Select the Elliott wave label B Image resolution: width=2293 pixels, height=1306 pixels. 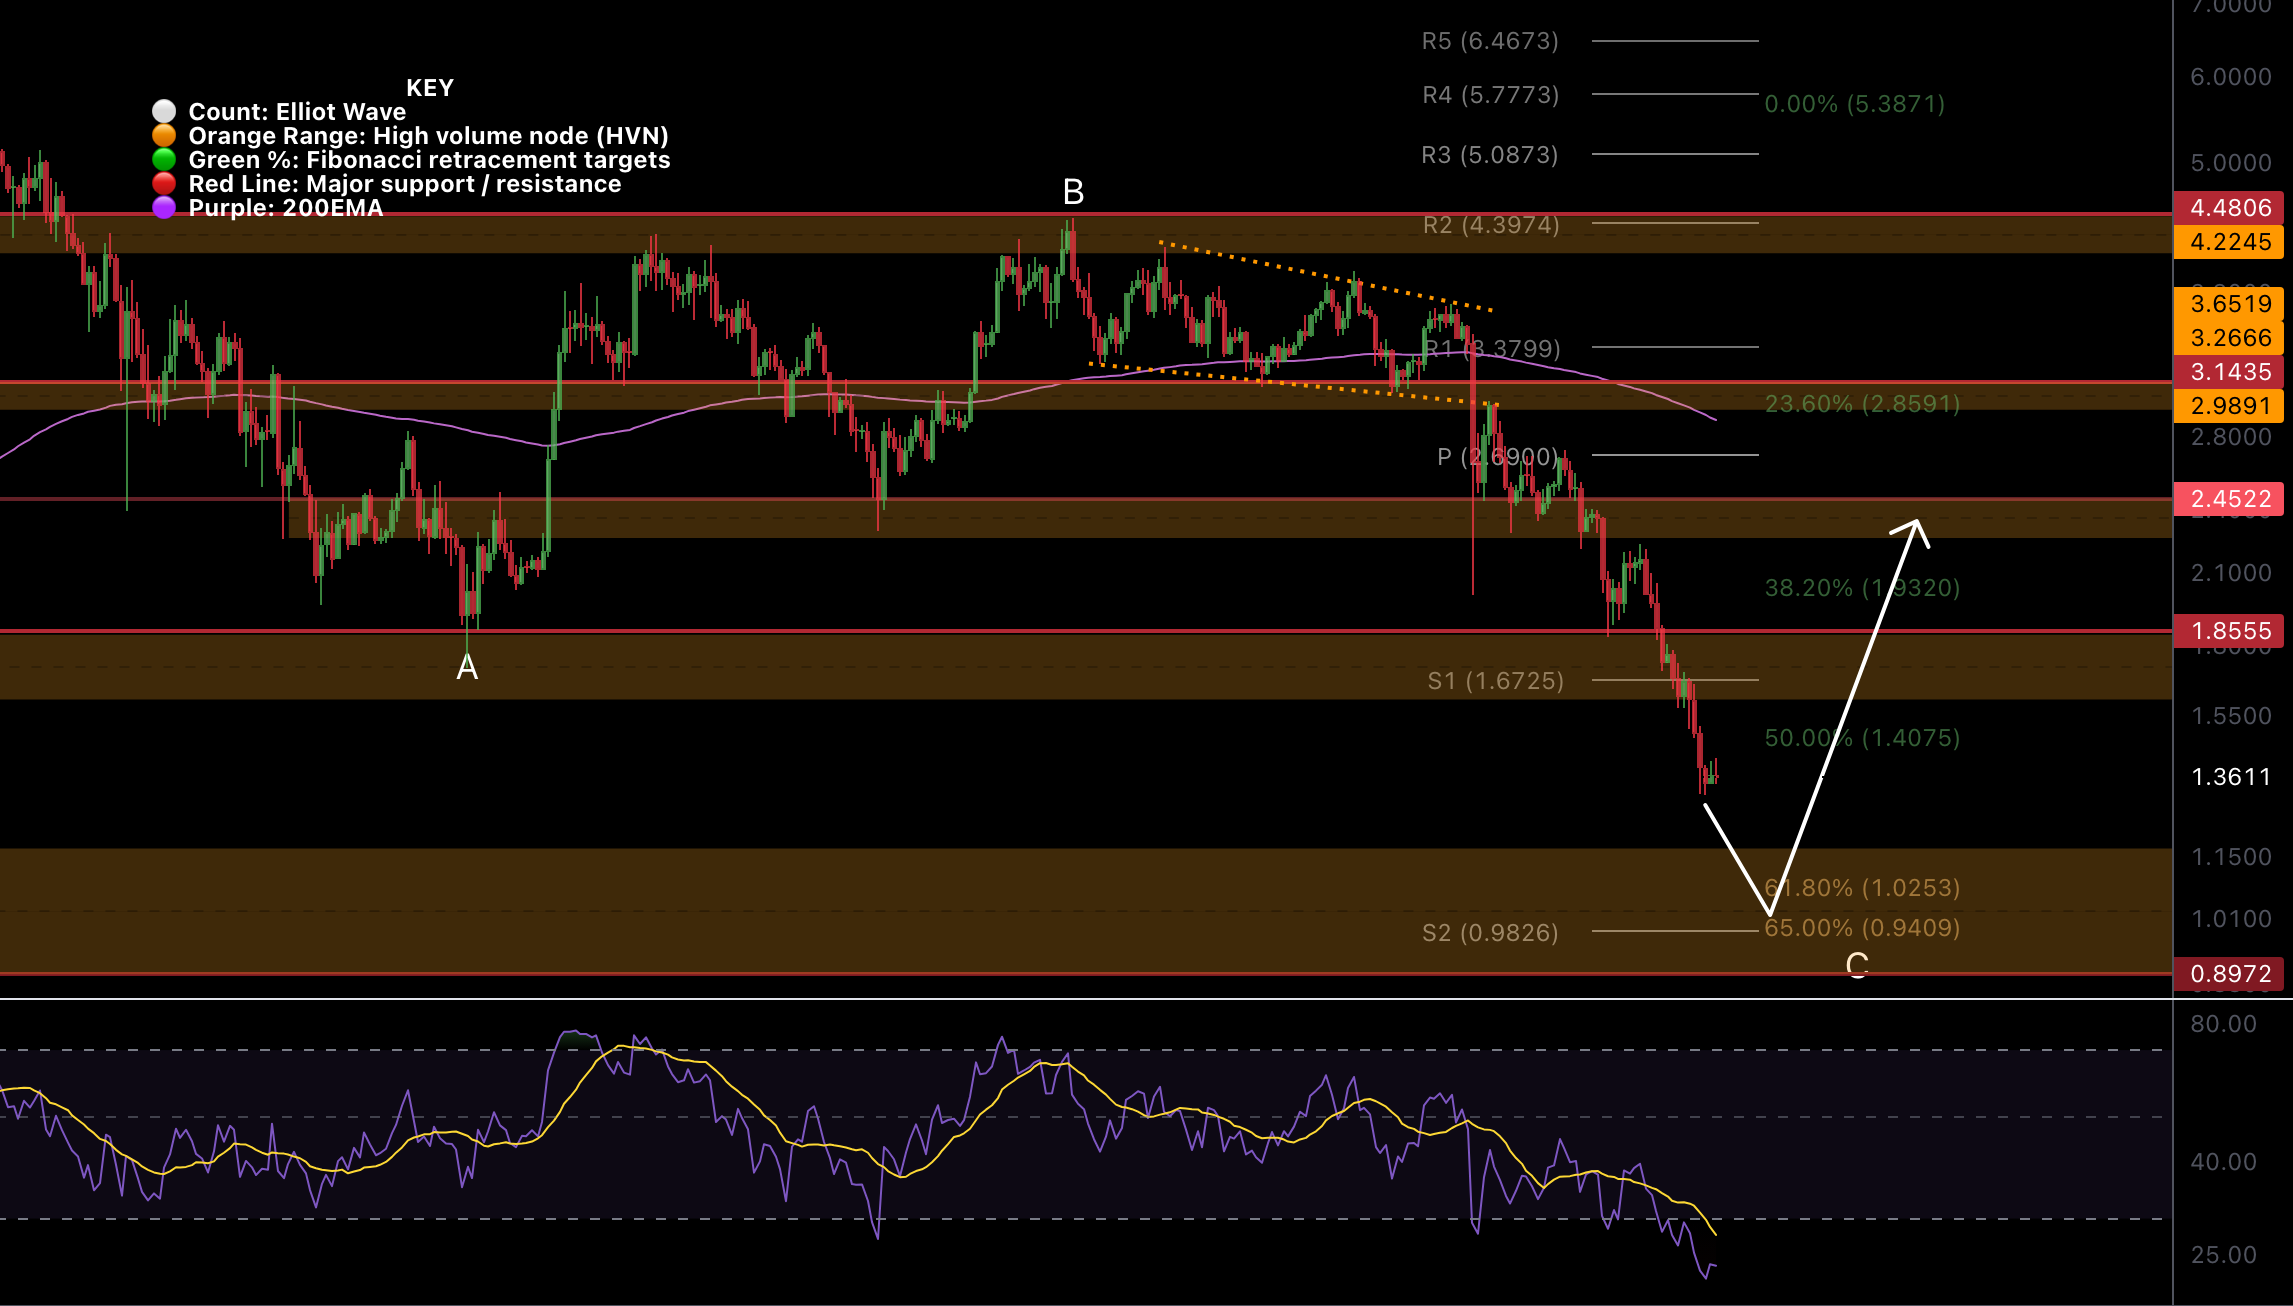click(1073, 192)
